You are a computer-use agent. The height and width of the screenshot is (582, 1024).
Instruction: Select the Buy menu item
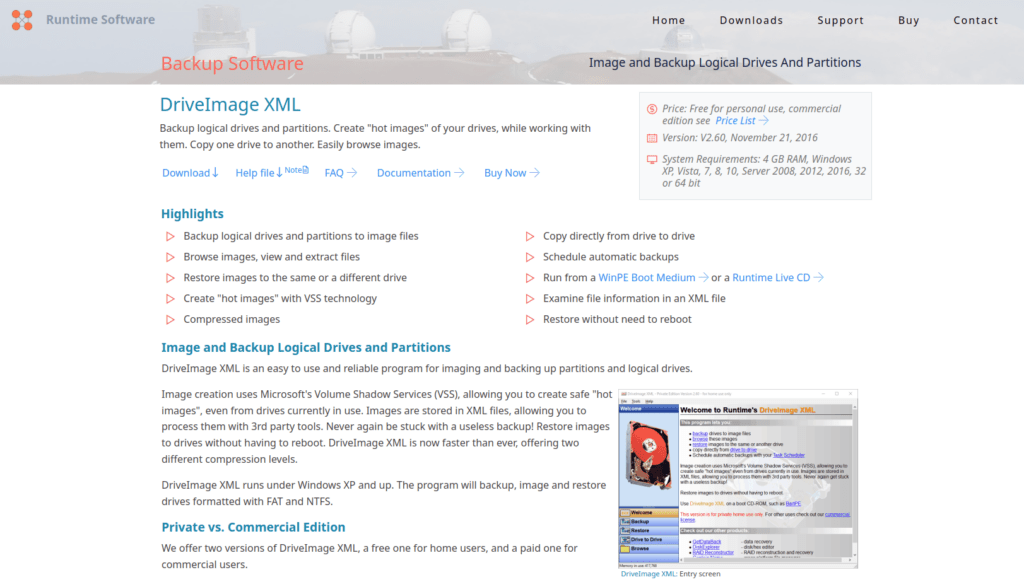[908, 20]
